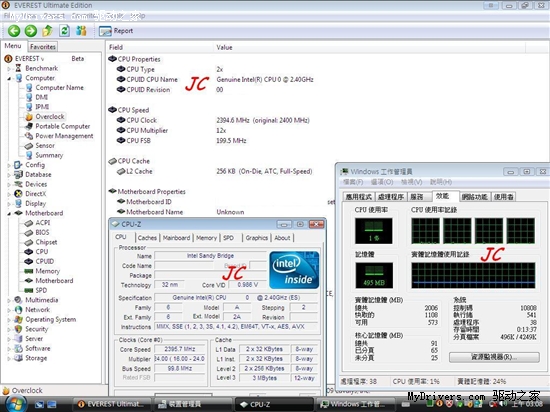The width and height of the screenshot is (550, 412).
Task: Collapse the Computer tree node
Action: click(9, 78)
